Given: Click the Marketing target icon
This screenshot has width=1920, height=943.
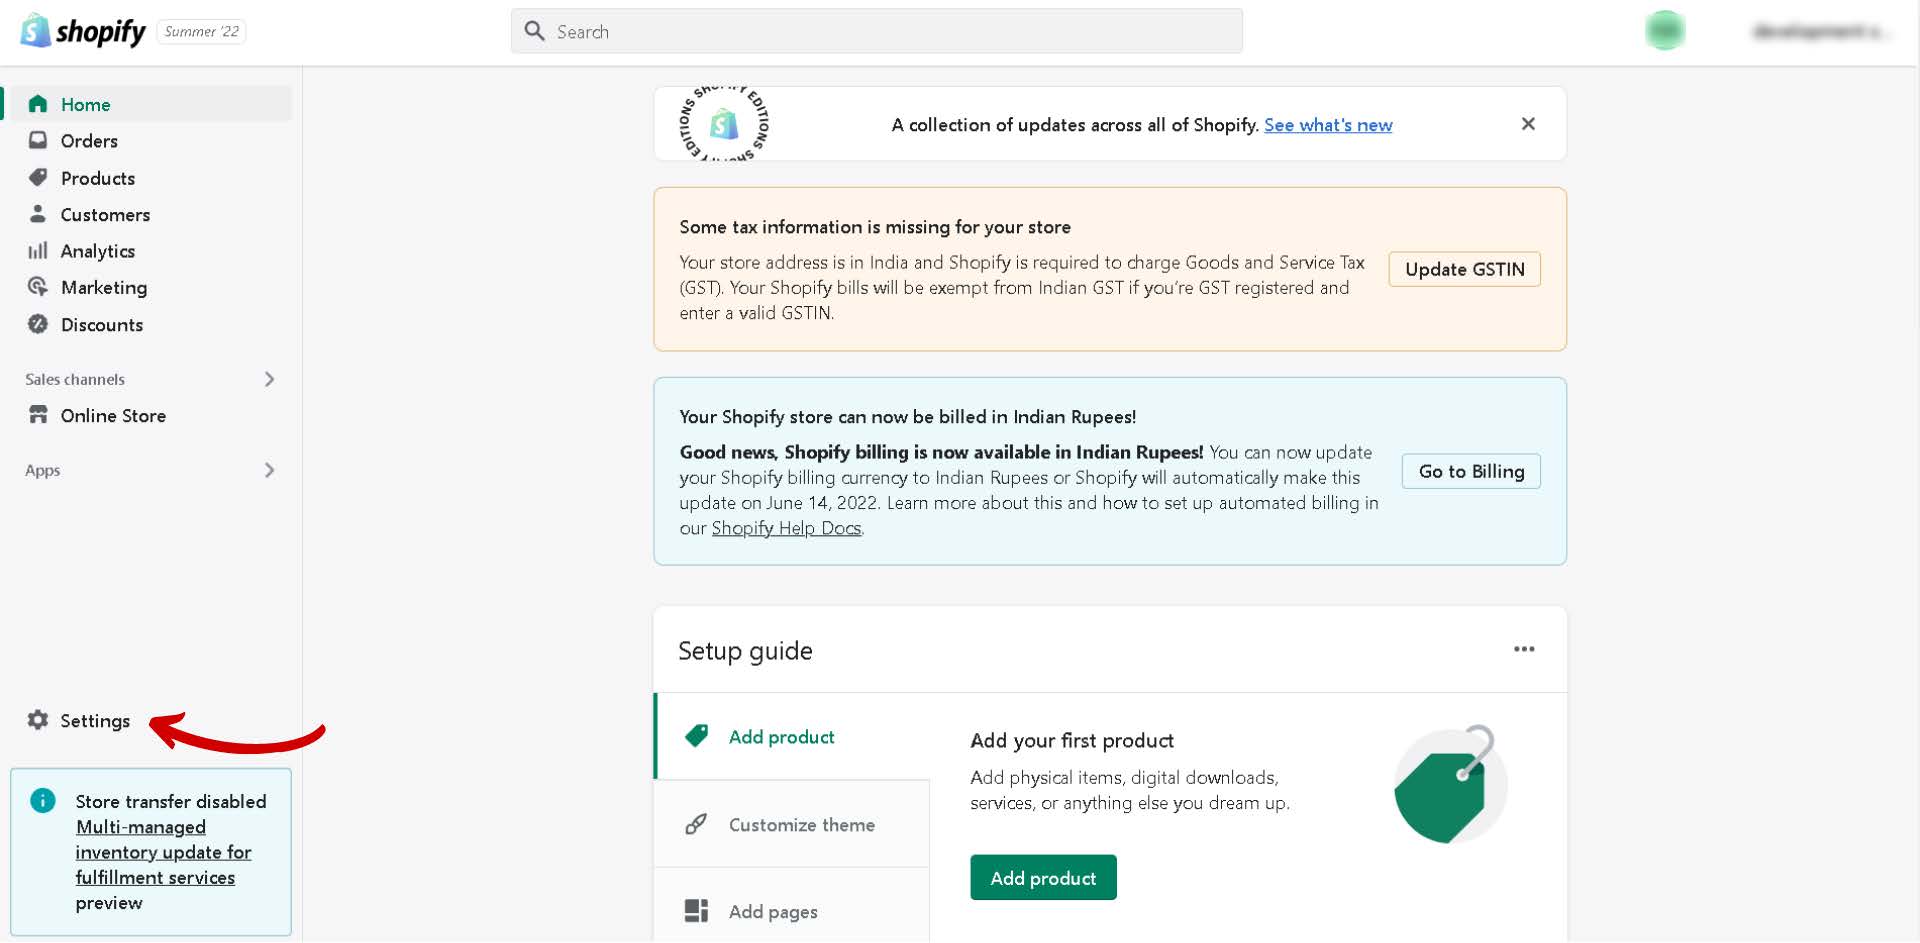Looking at the screenshot, I should [38, 287].
